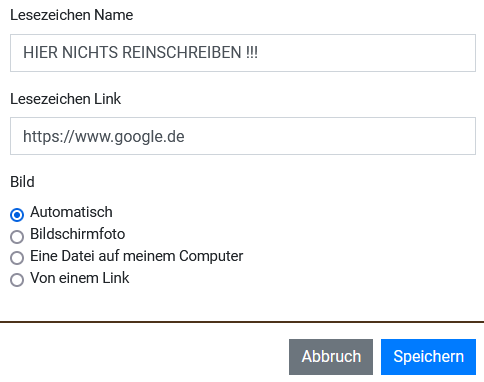Screen dimensions: 484x382
Task: Click the 'Lesezeichen Name' field label
Action: coord(72,15)
